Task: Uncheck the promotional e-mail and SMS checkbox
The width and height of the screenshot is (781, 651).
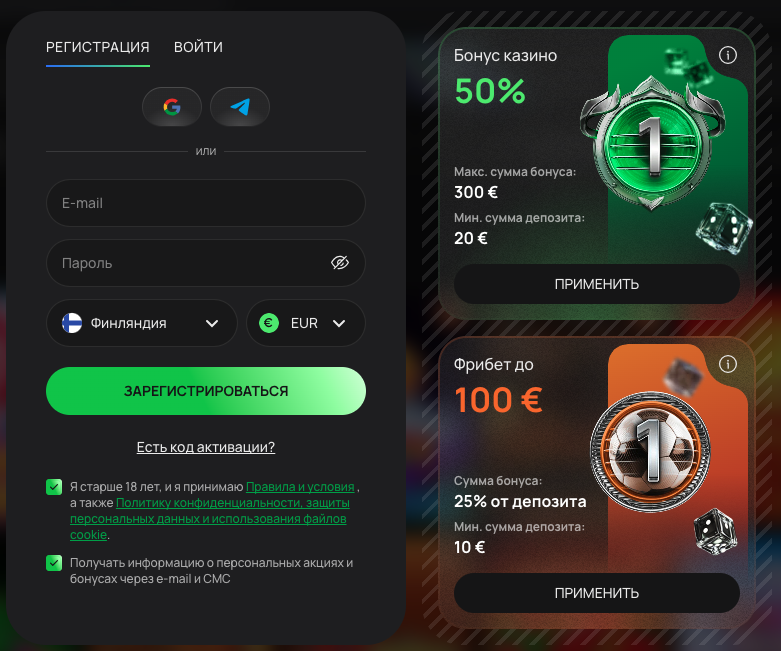Action: pyautogui.click(x=54, y=563)
